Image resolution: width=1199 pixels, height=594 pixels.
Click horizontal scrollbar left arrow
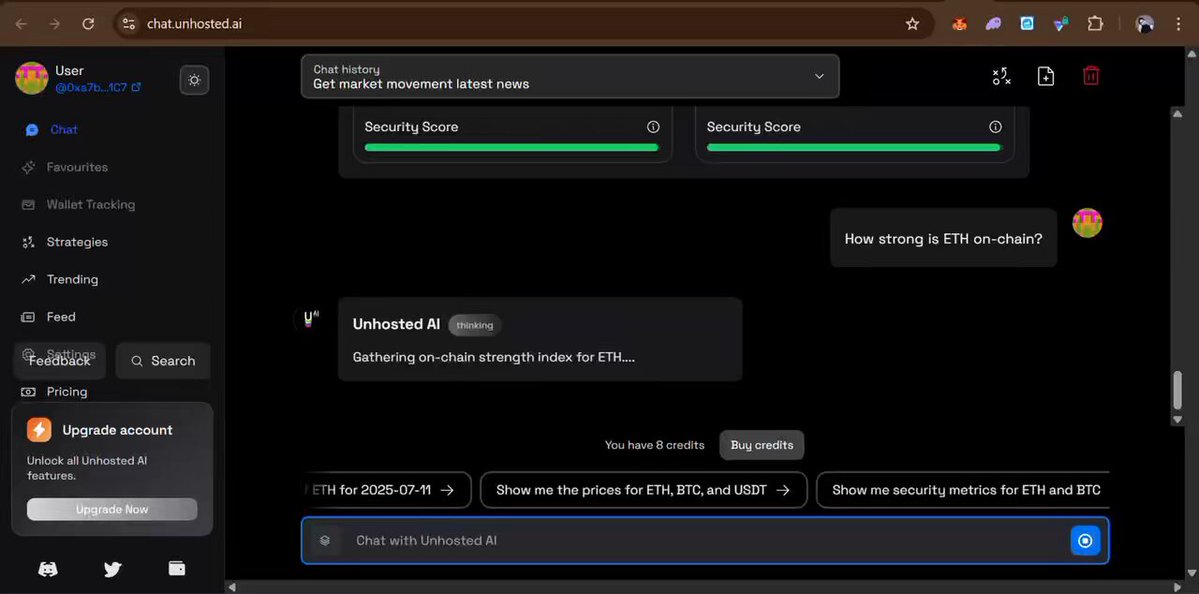pos(232,586)
